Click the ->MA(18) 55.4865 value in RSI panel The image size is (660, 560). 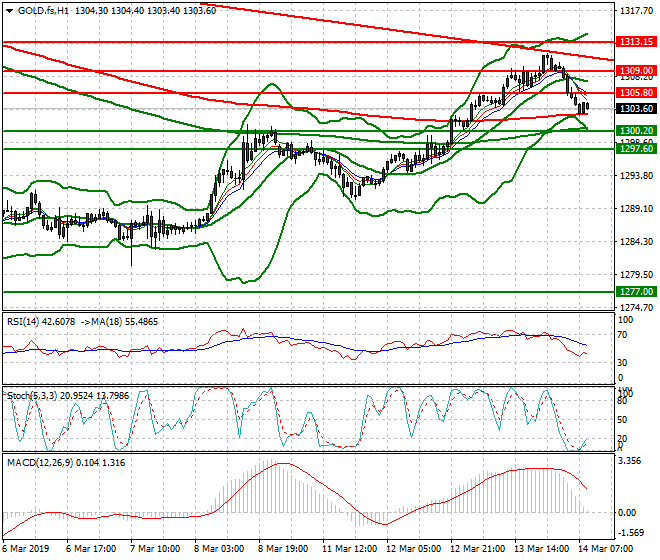118,322
